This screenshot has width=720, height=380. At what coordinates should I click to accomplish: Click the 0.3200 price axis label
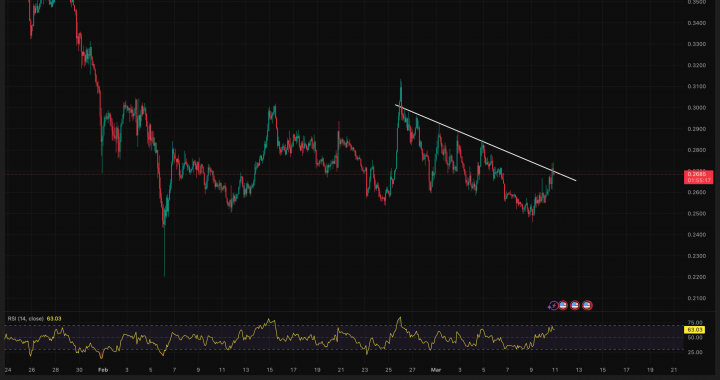(696, 66)
